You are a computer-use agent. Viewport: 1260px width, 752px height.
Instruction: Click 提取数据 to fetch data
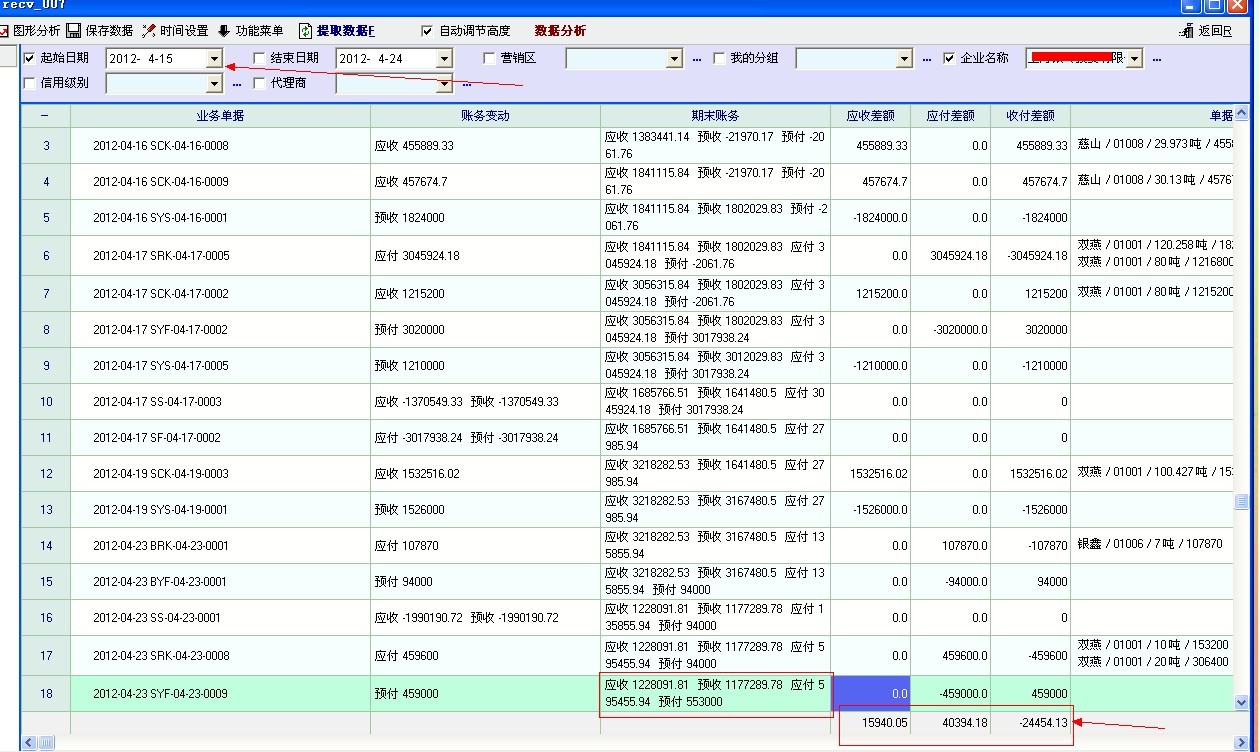pyautogui.click(x=338, y=31)
